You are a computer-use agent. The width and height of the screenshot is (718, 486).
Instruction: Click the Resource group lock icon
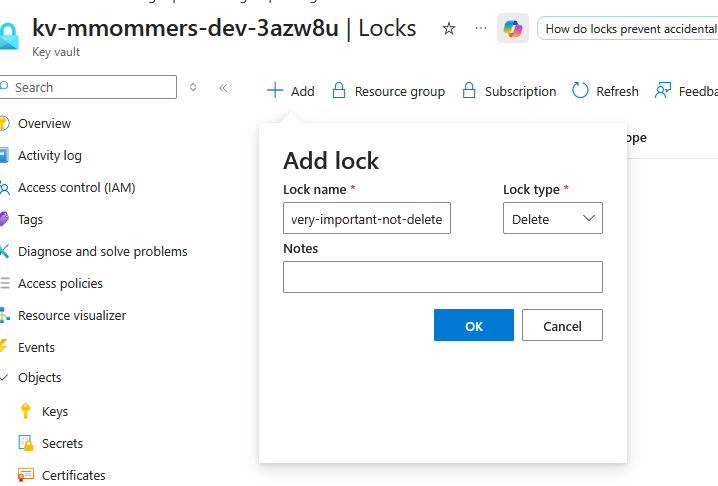(338, 90)
